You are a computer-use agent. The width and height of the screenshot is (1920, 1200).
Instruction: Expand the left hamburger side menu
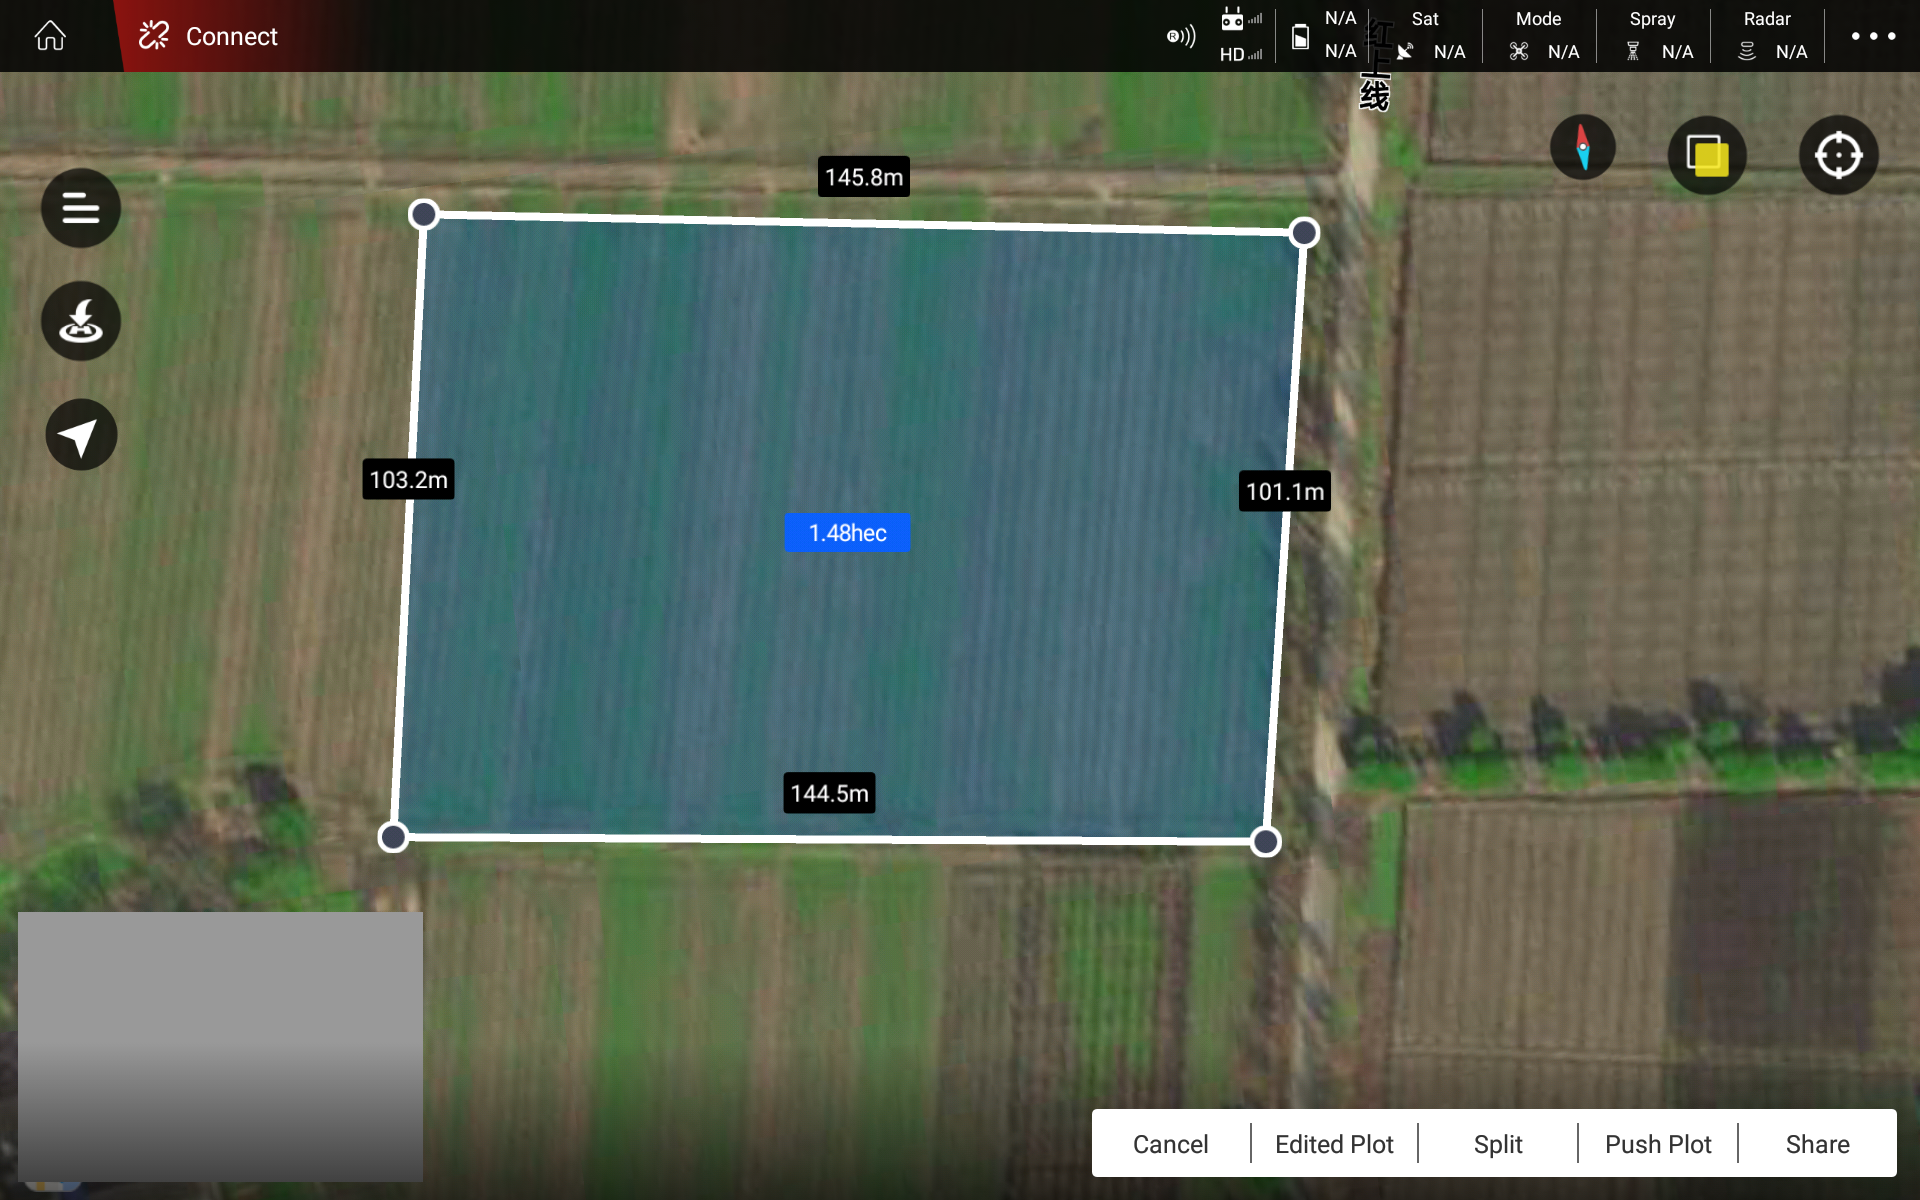click(x=80, y=208)
